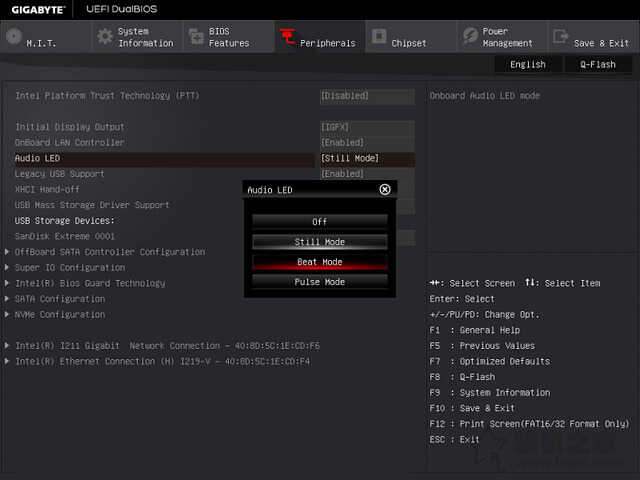
Task: Expand the Intel Ethernet Connection I219-V arrow
Action: (7, 361)
